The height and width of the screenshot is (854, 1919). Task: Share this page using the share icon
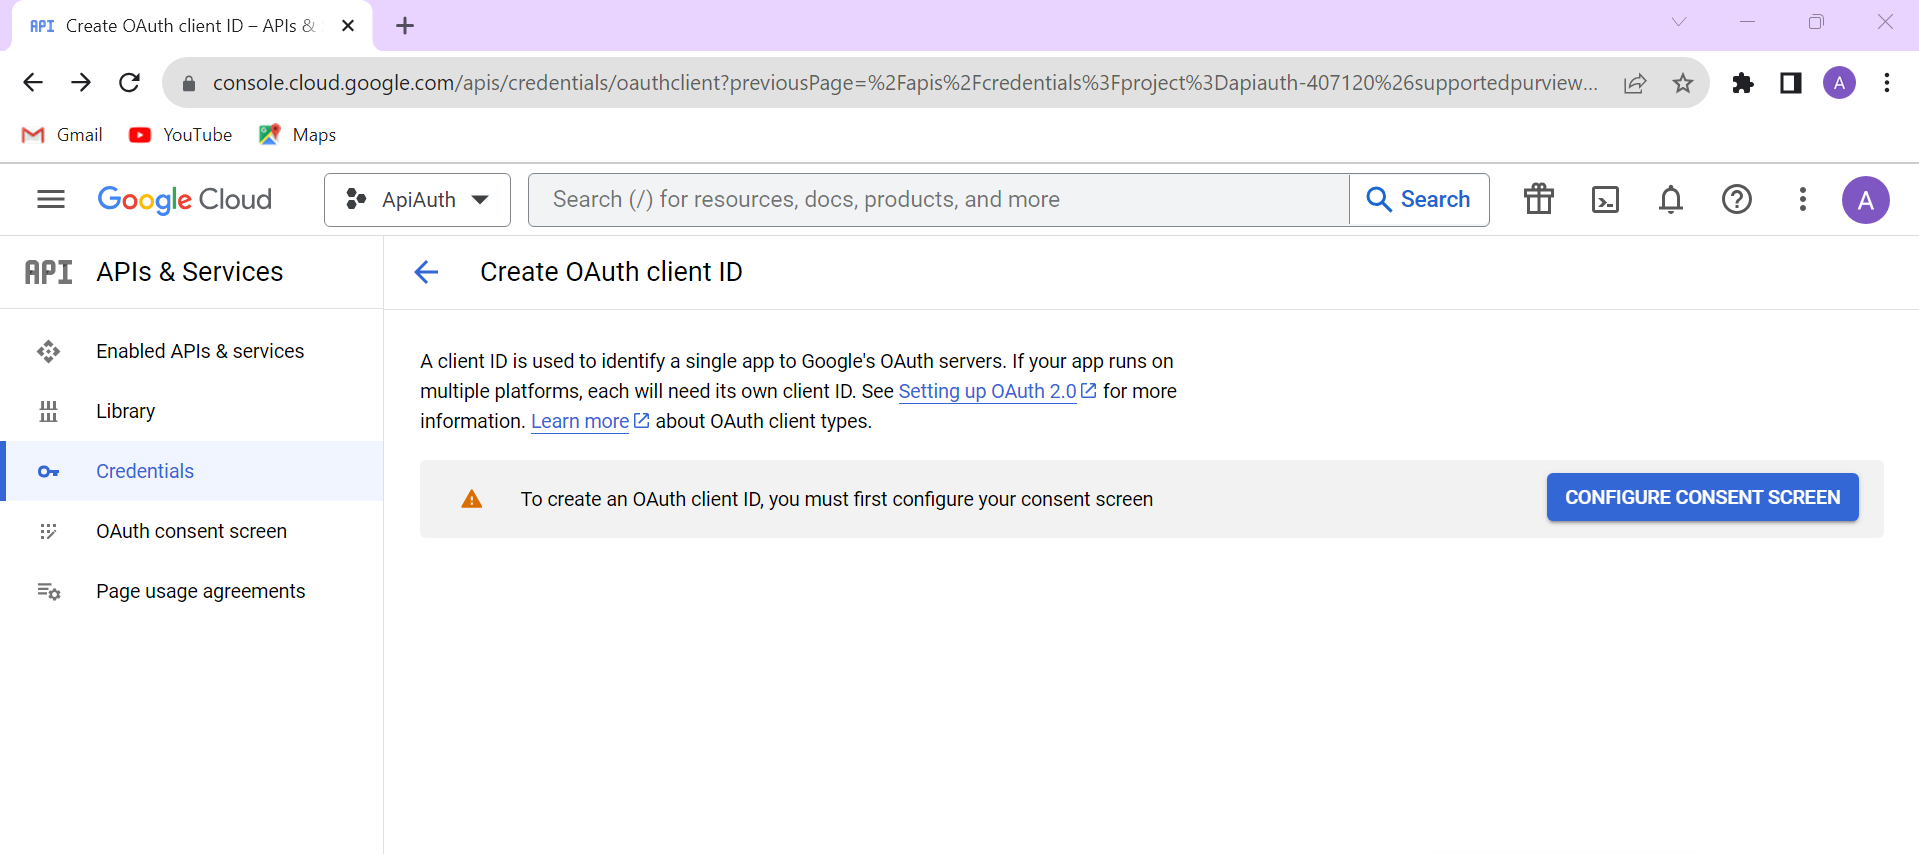pos(1635,83)
